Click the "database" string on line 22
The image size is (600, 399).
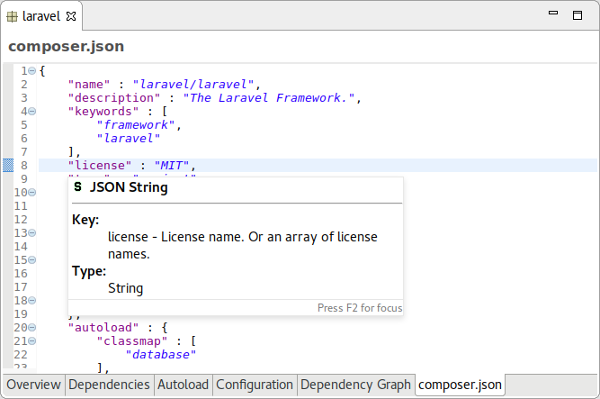point(161,355)
